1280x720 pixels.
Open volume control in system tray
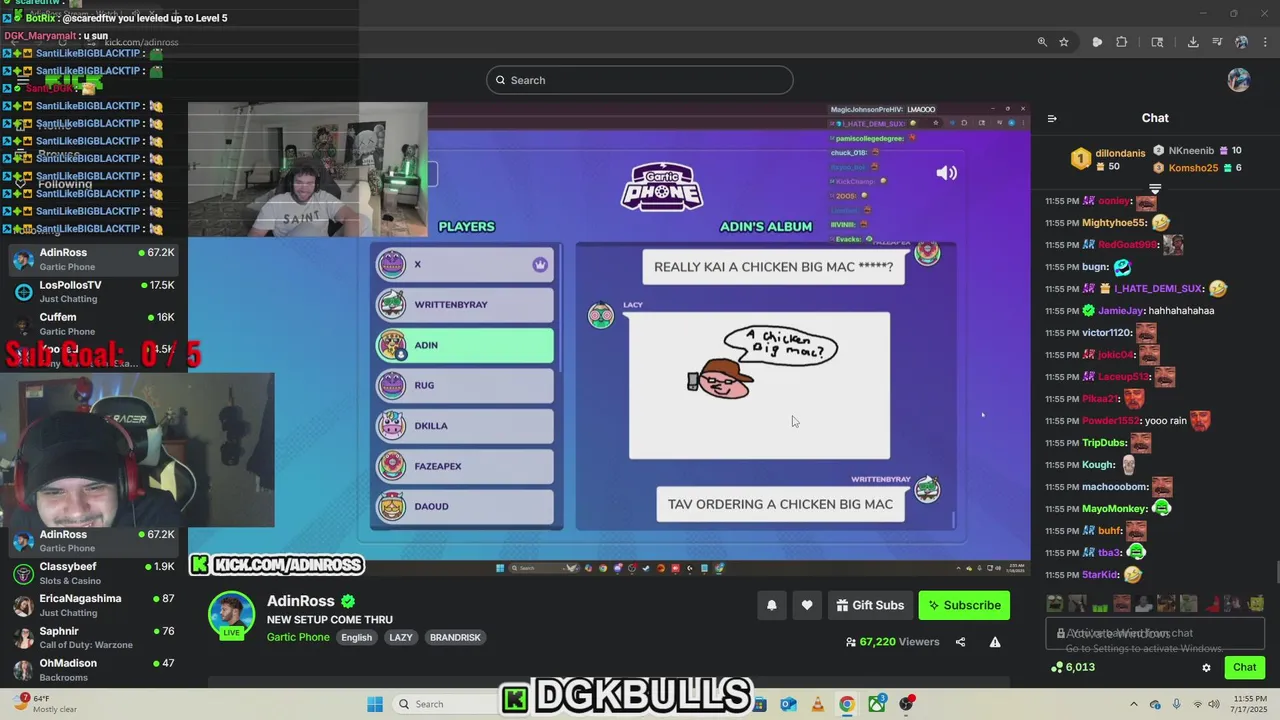[x=1215, y=704]
